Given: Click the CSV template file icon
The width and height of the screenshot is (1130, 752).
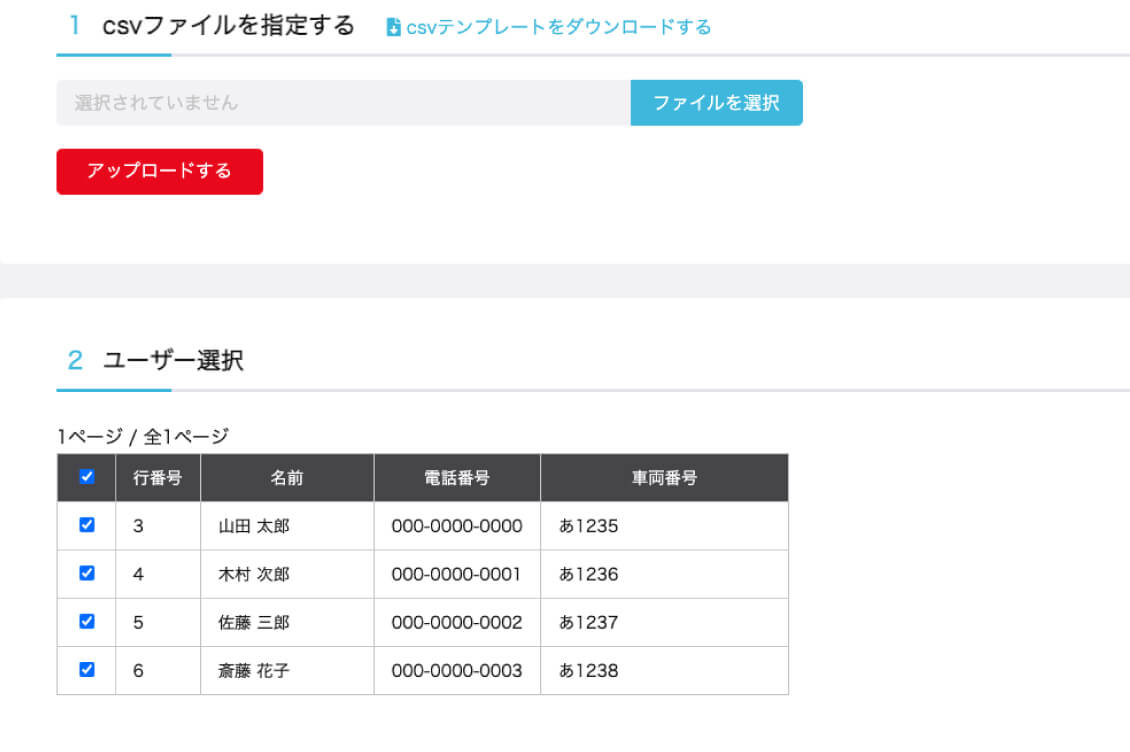Looking at the screenshot, I should tap(390, 28).
